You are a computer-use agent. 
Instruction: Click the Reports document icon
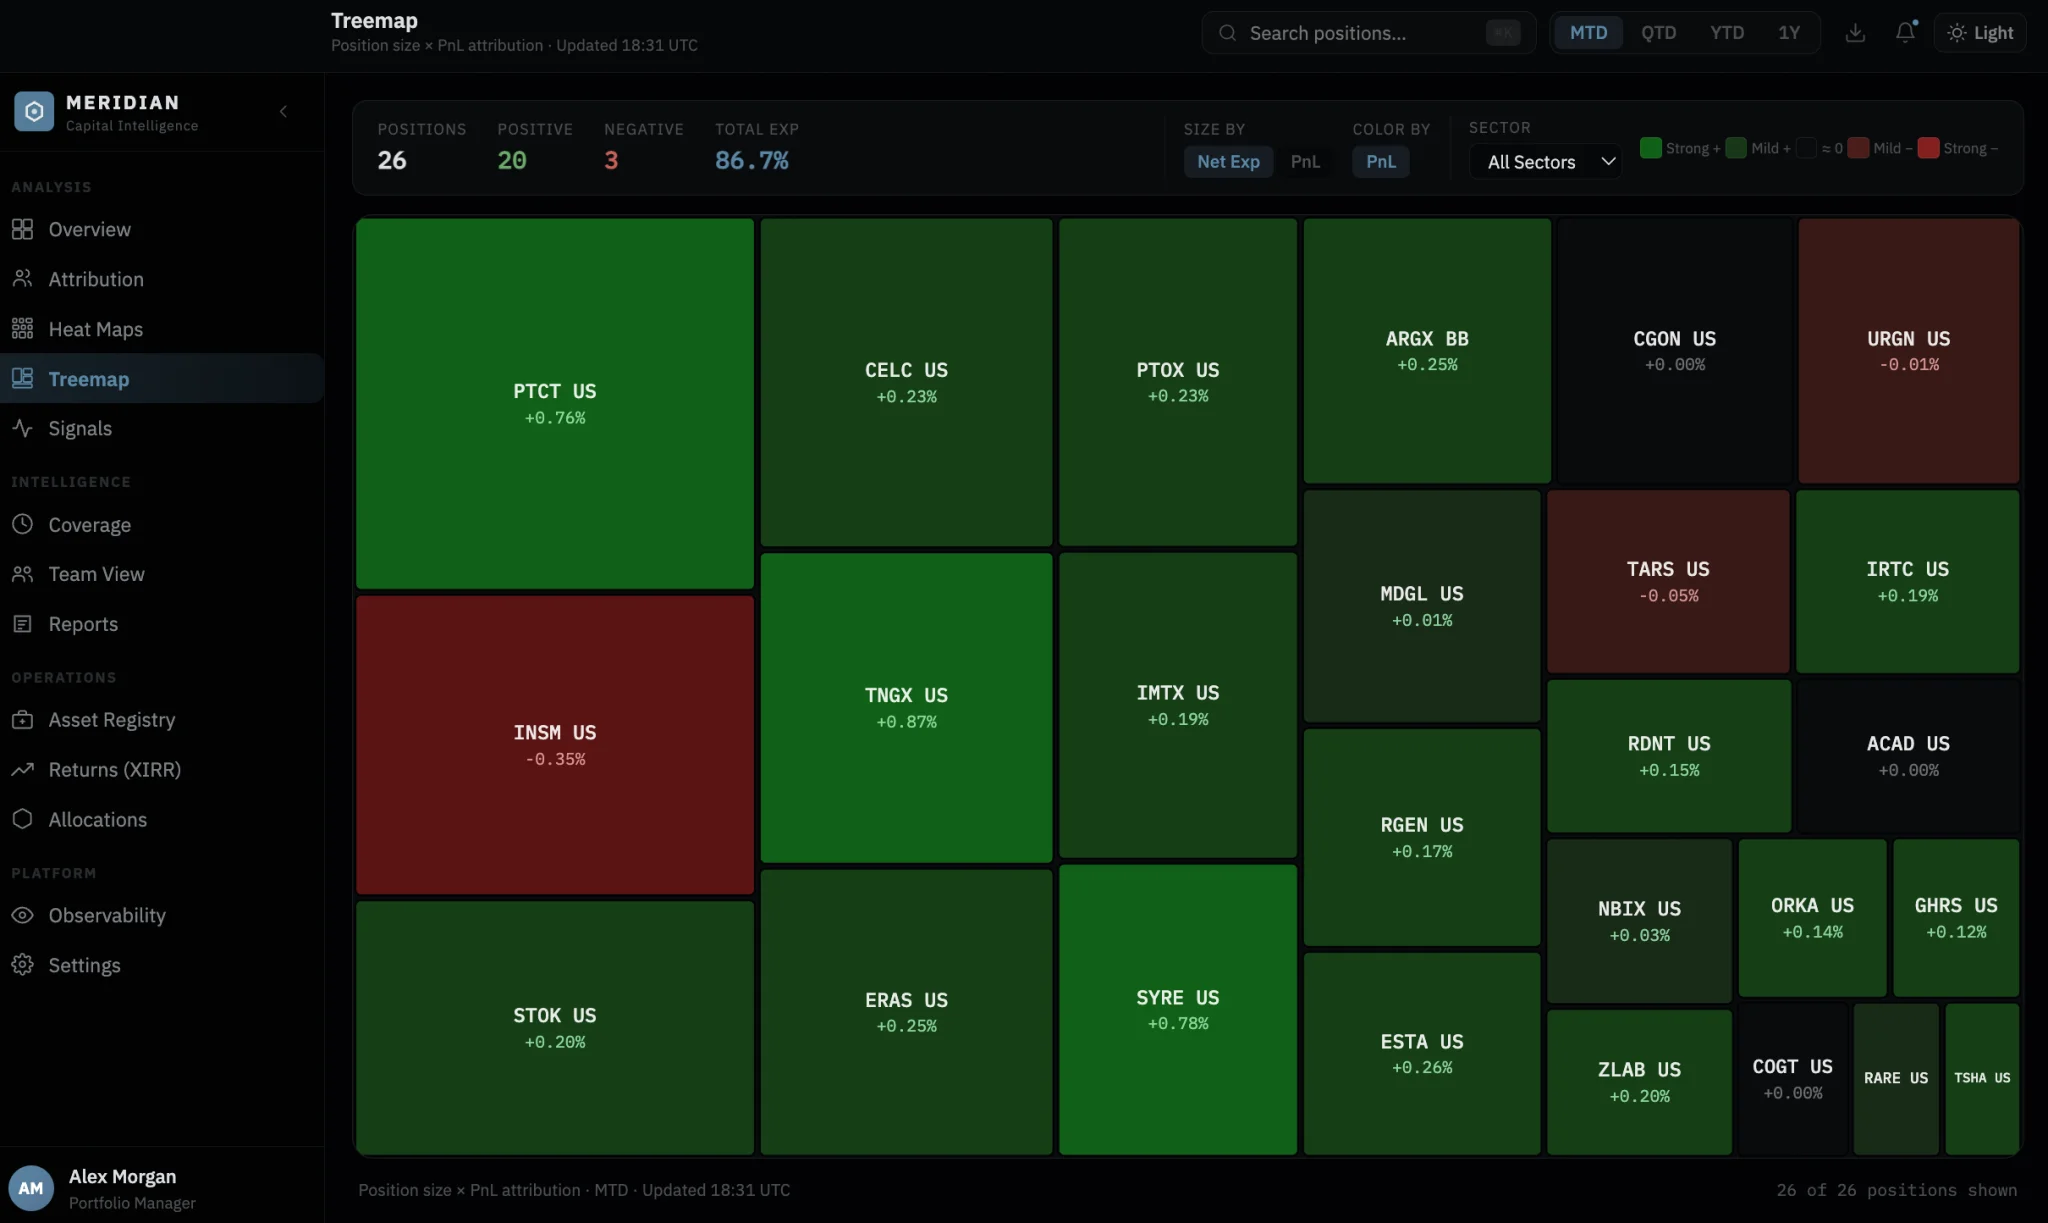[x=22, y=624]
